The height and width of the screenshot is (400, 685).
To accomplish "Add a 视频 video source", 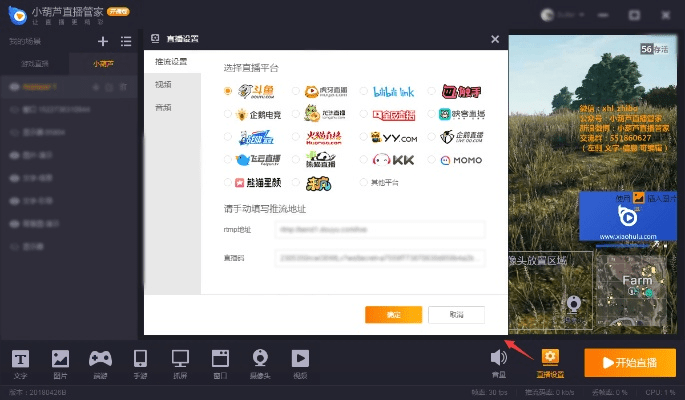I will click(300, 364).
